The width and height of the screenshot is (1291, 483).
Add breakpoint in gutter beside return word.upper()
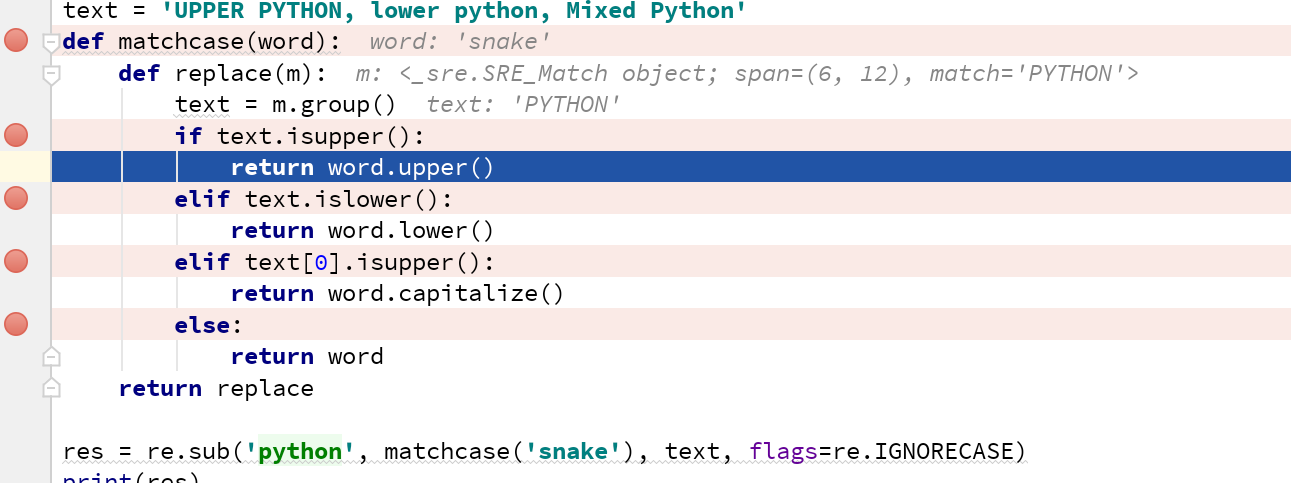coord(16,167)
